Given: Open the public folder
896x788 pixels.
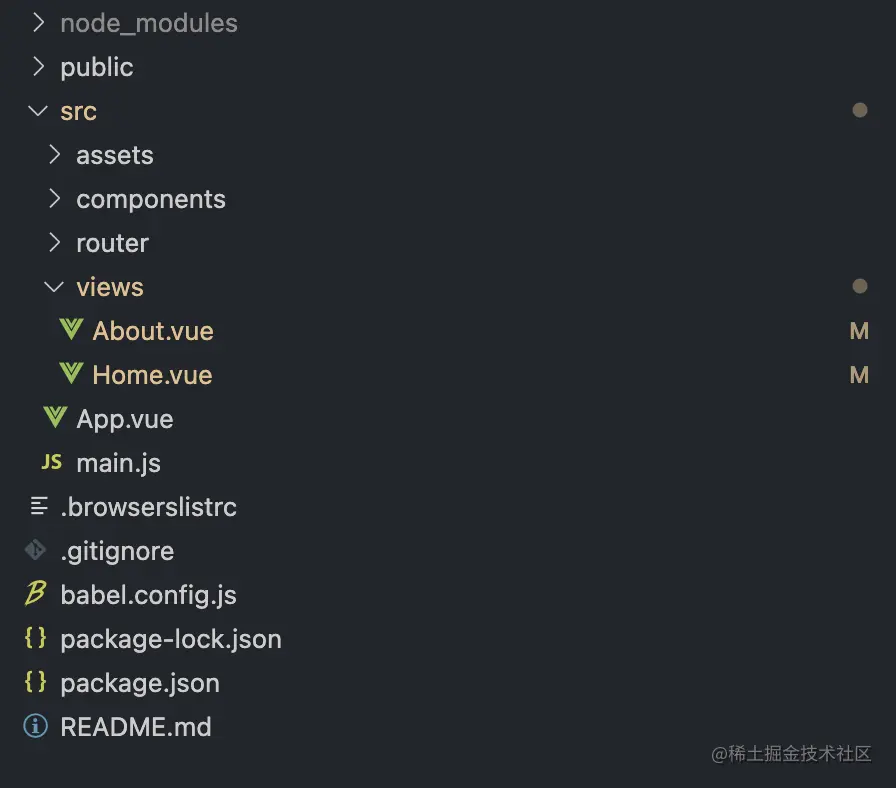Looking at the screenshot, I should [x=96, y=67].
